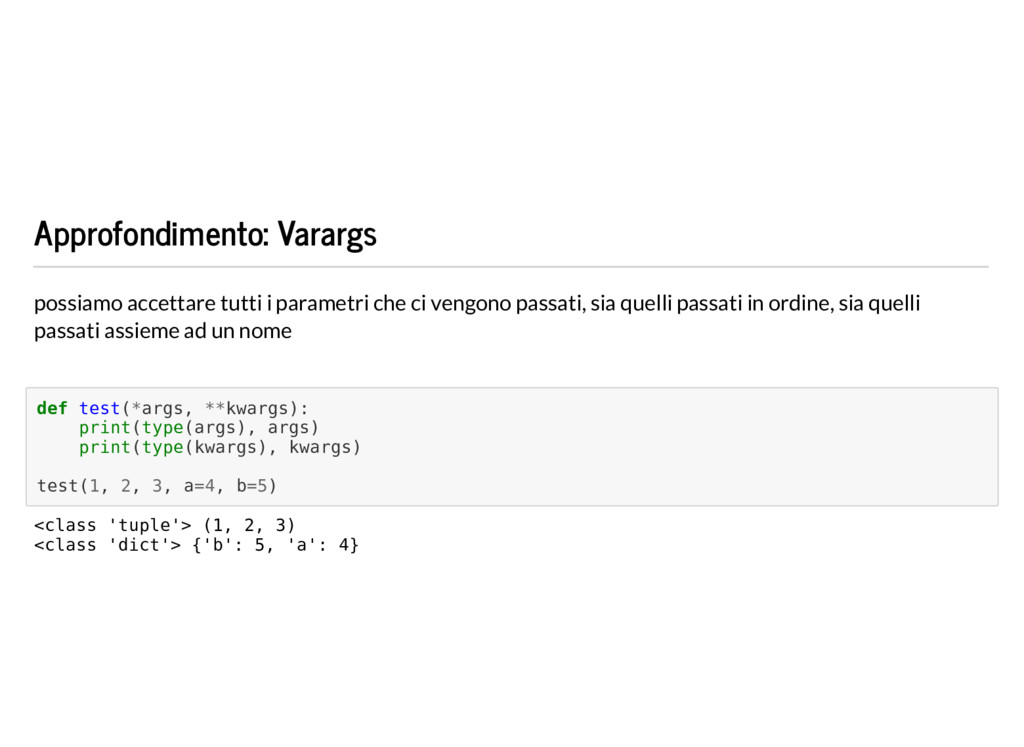This screenshot has width=1024, height=747.
Task: Click the 'print(type(kwargs), kwargs)' code line
Action: click(x=220, y=448)
